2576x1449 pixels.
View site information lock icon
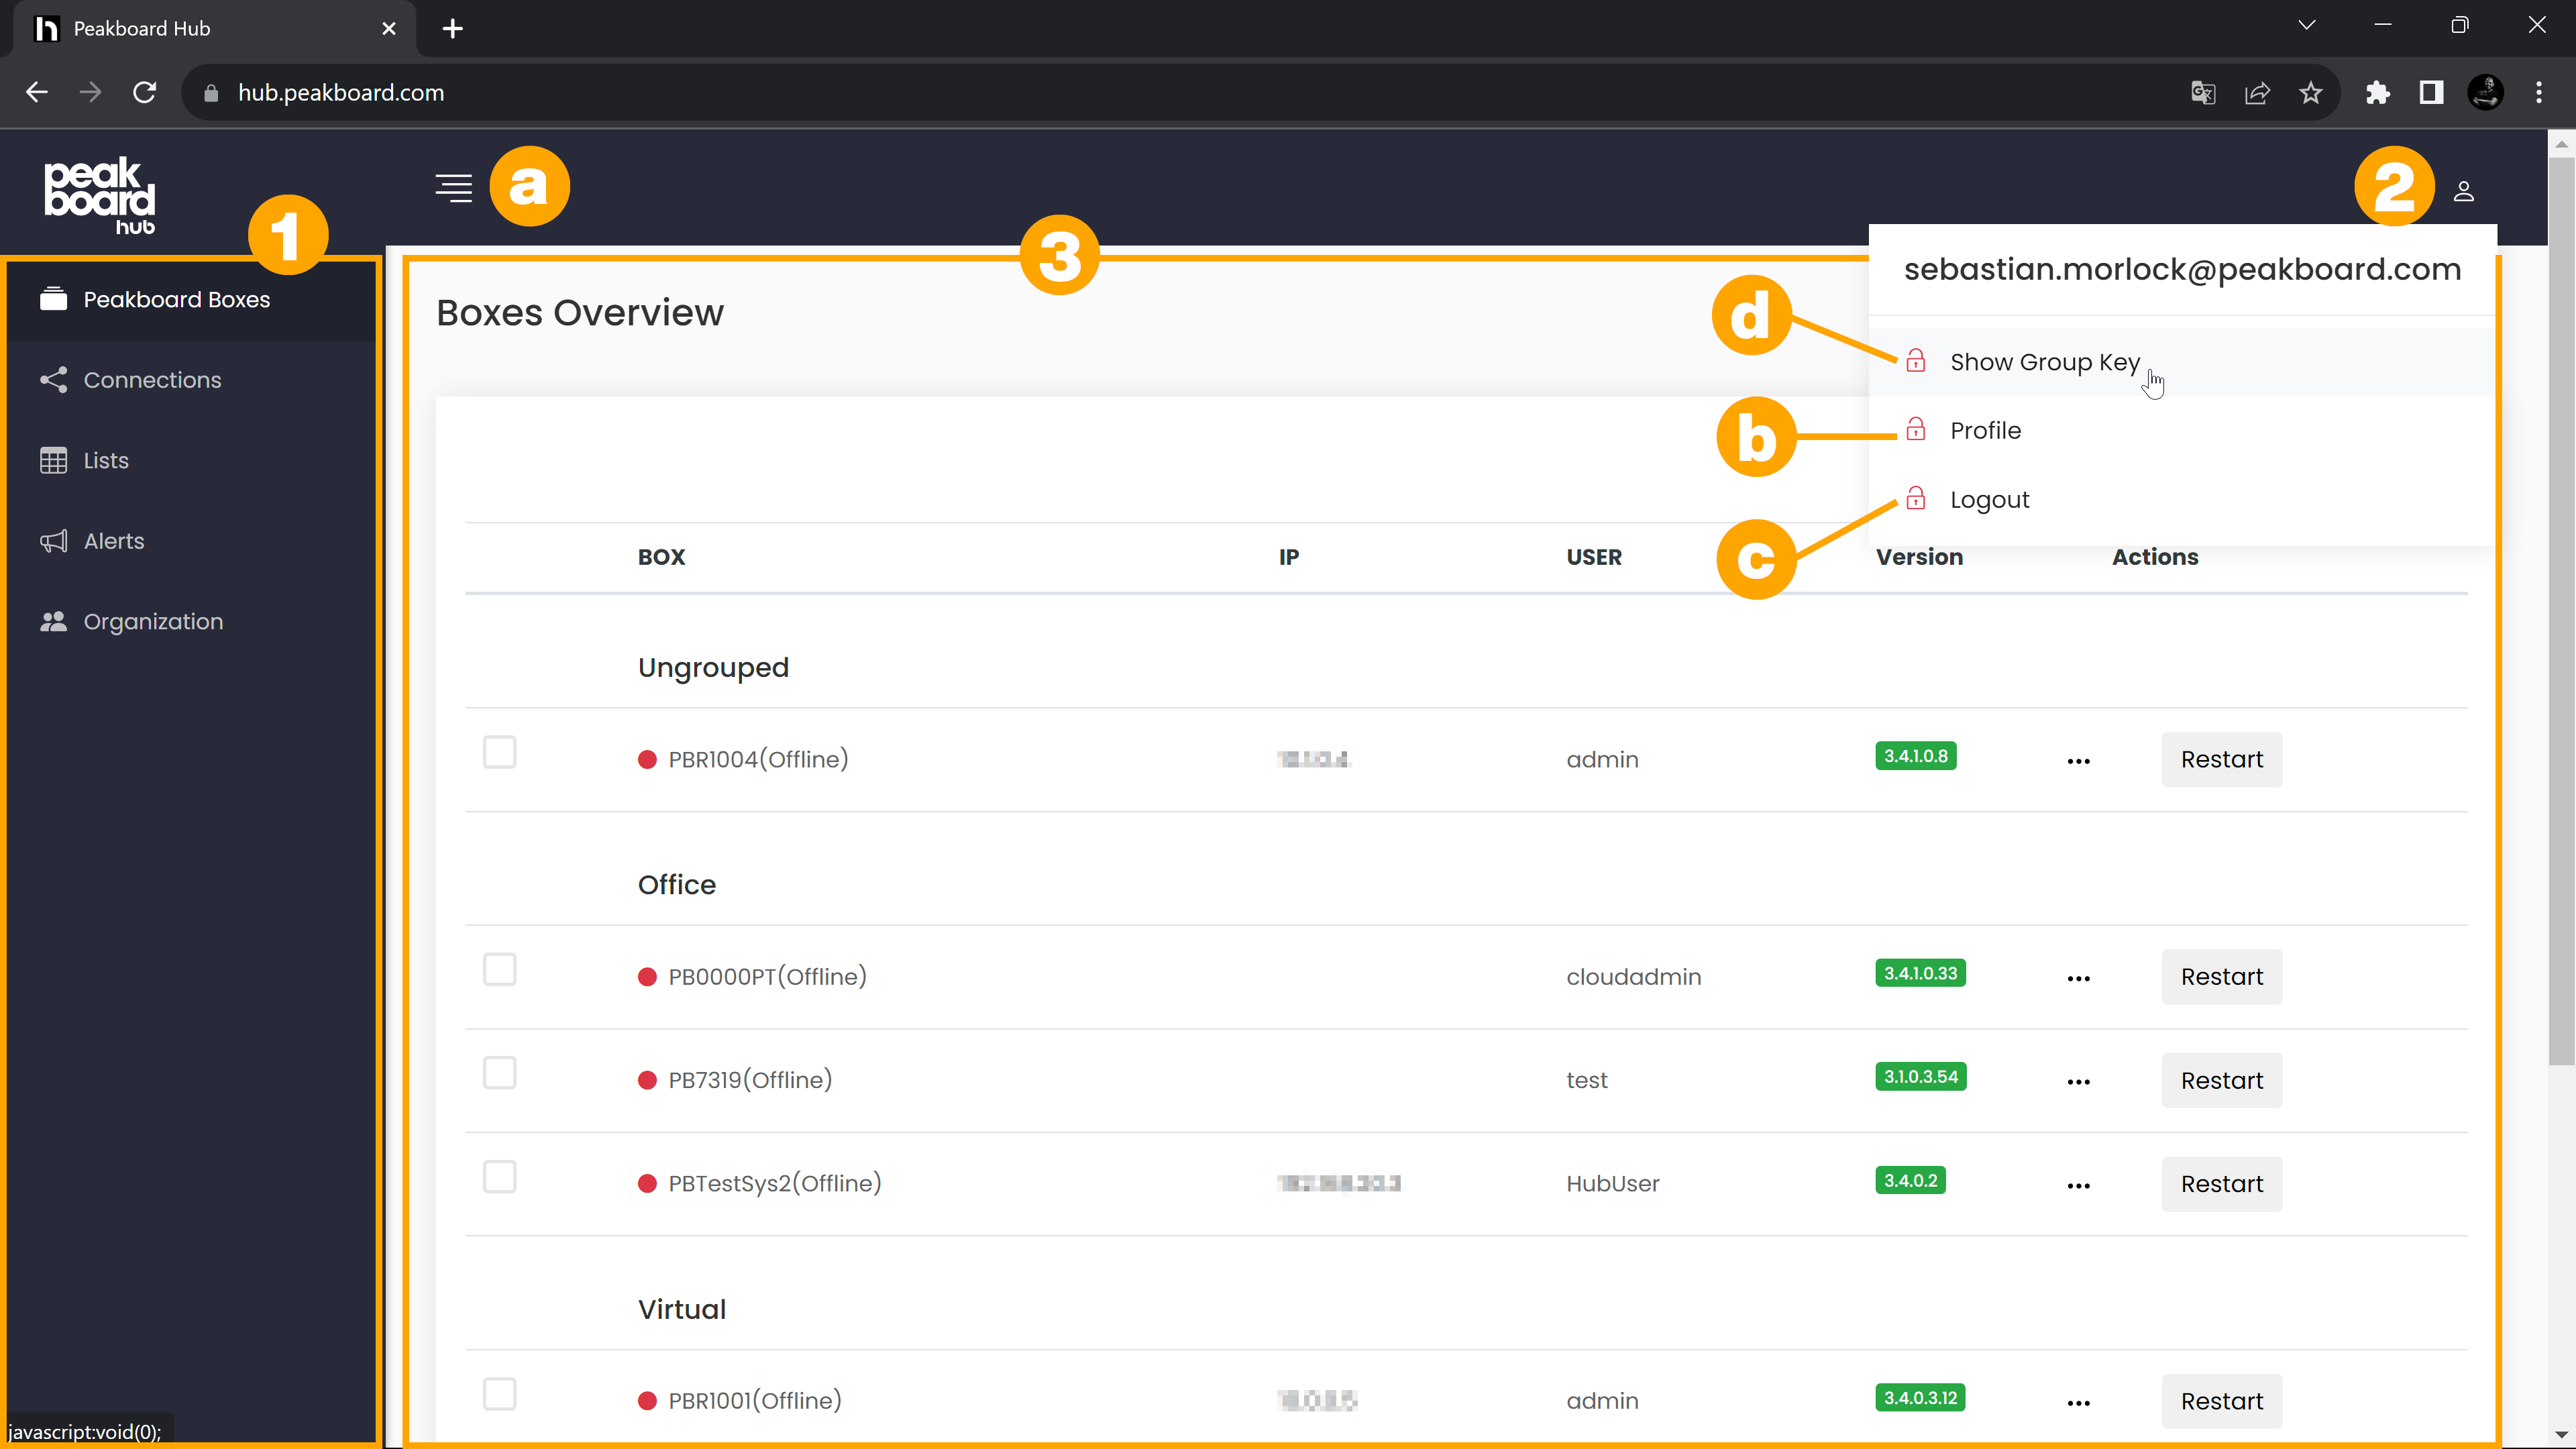pyautogui.click(x=210, y=93)
